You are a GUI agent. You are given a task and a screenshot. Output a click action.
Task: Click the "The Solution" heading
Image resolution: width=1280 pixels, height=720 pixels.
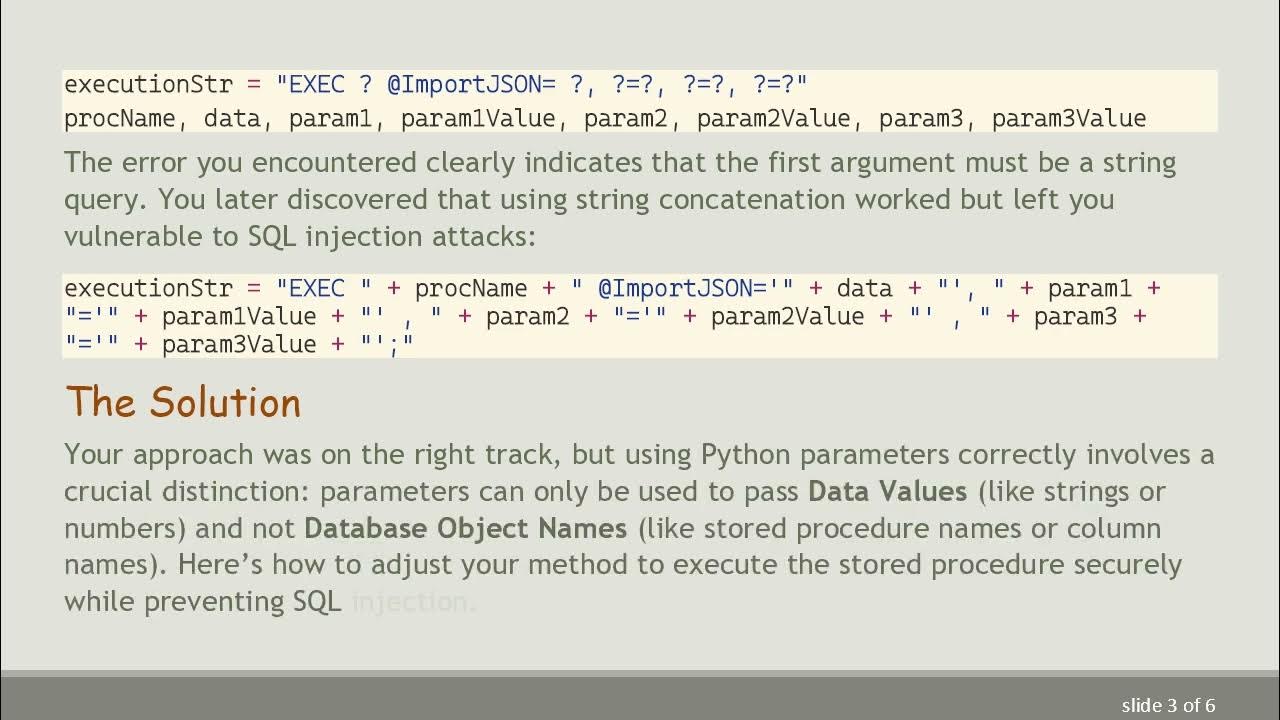click(x=183, y=403)
